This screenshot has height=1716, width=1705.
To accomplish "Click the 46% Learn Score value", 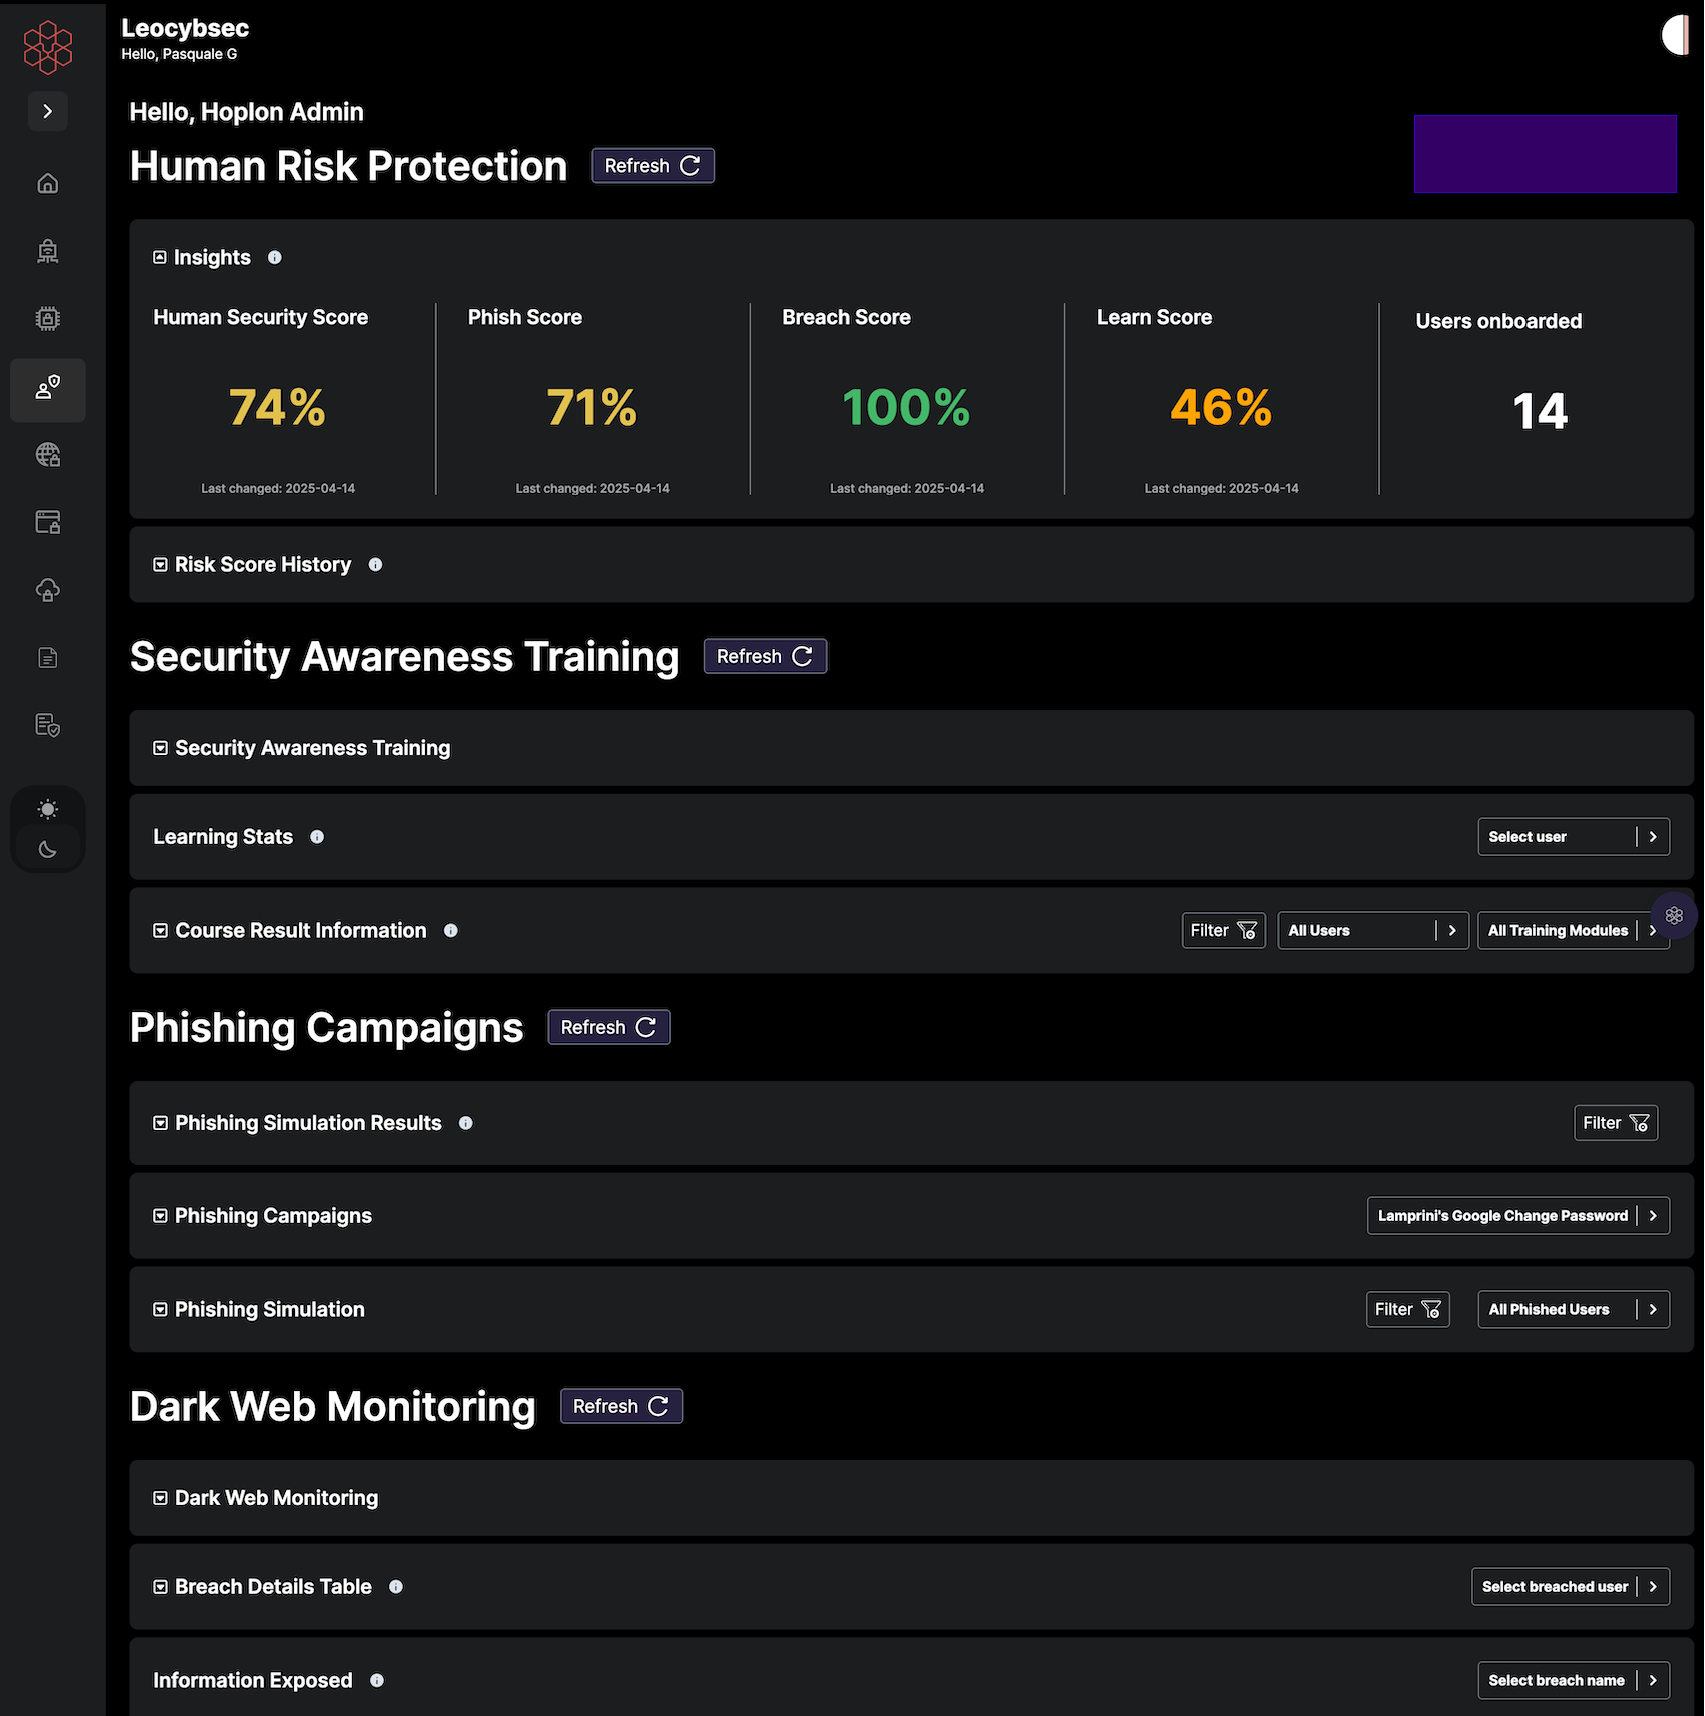I will pyautogui.click(x=1221, y=408).
